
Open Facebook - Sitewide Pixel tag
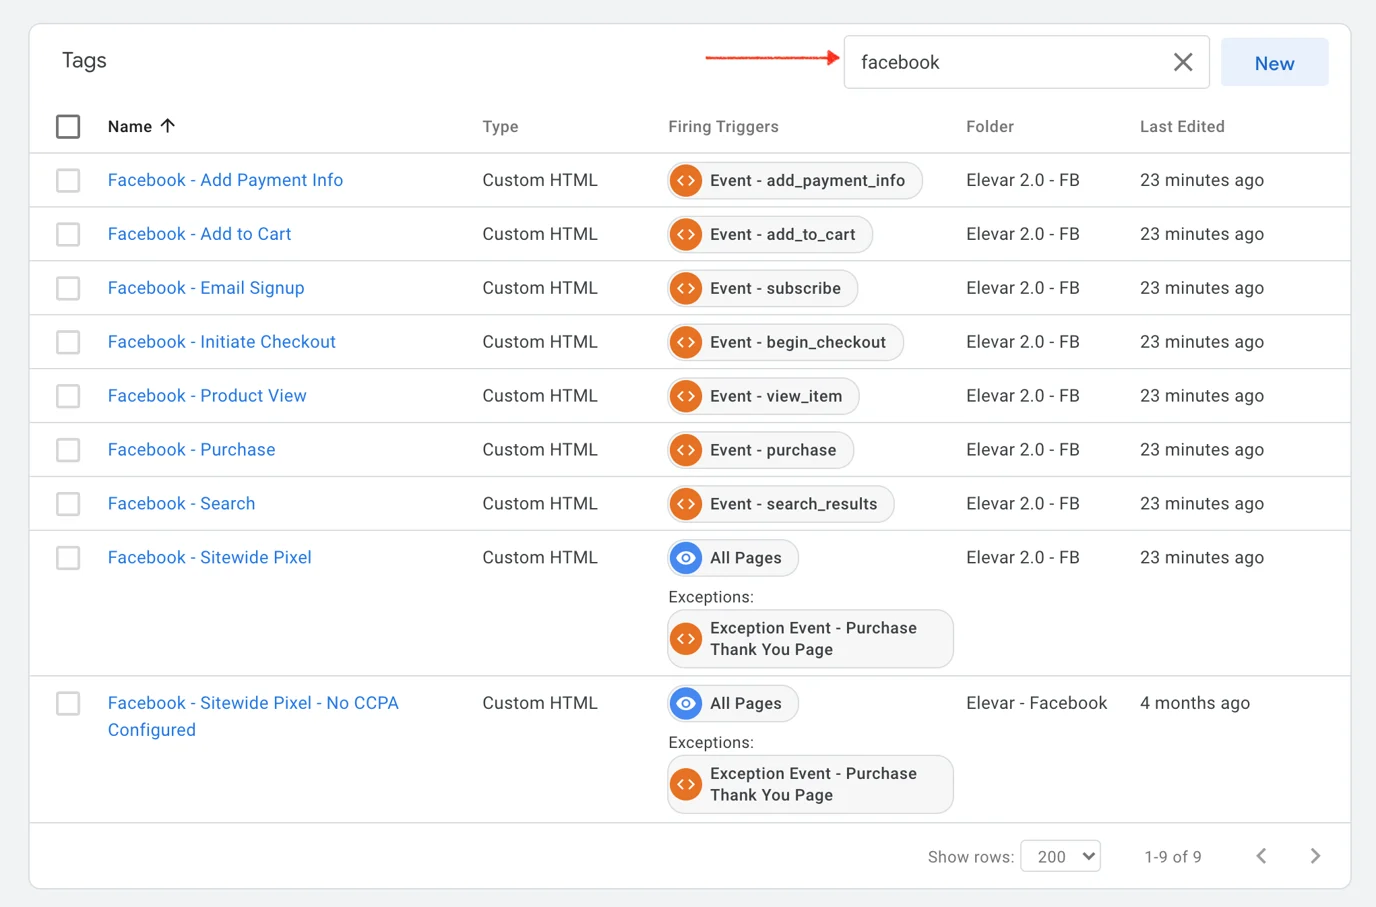coord(209,558)
